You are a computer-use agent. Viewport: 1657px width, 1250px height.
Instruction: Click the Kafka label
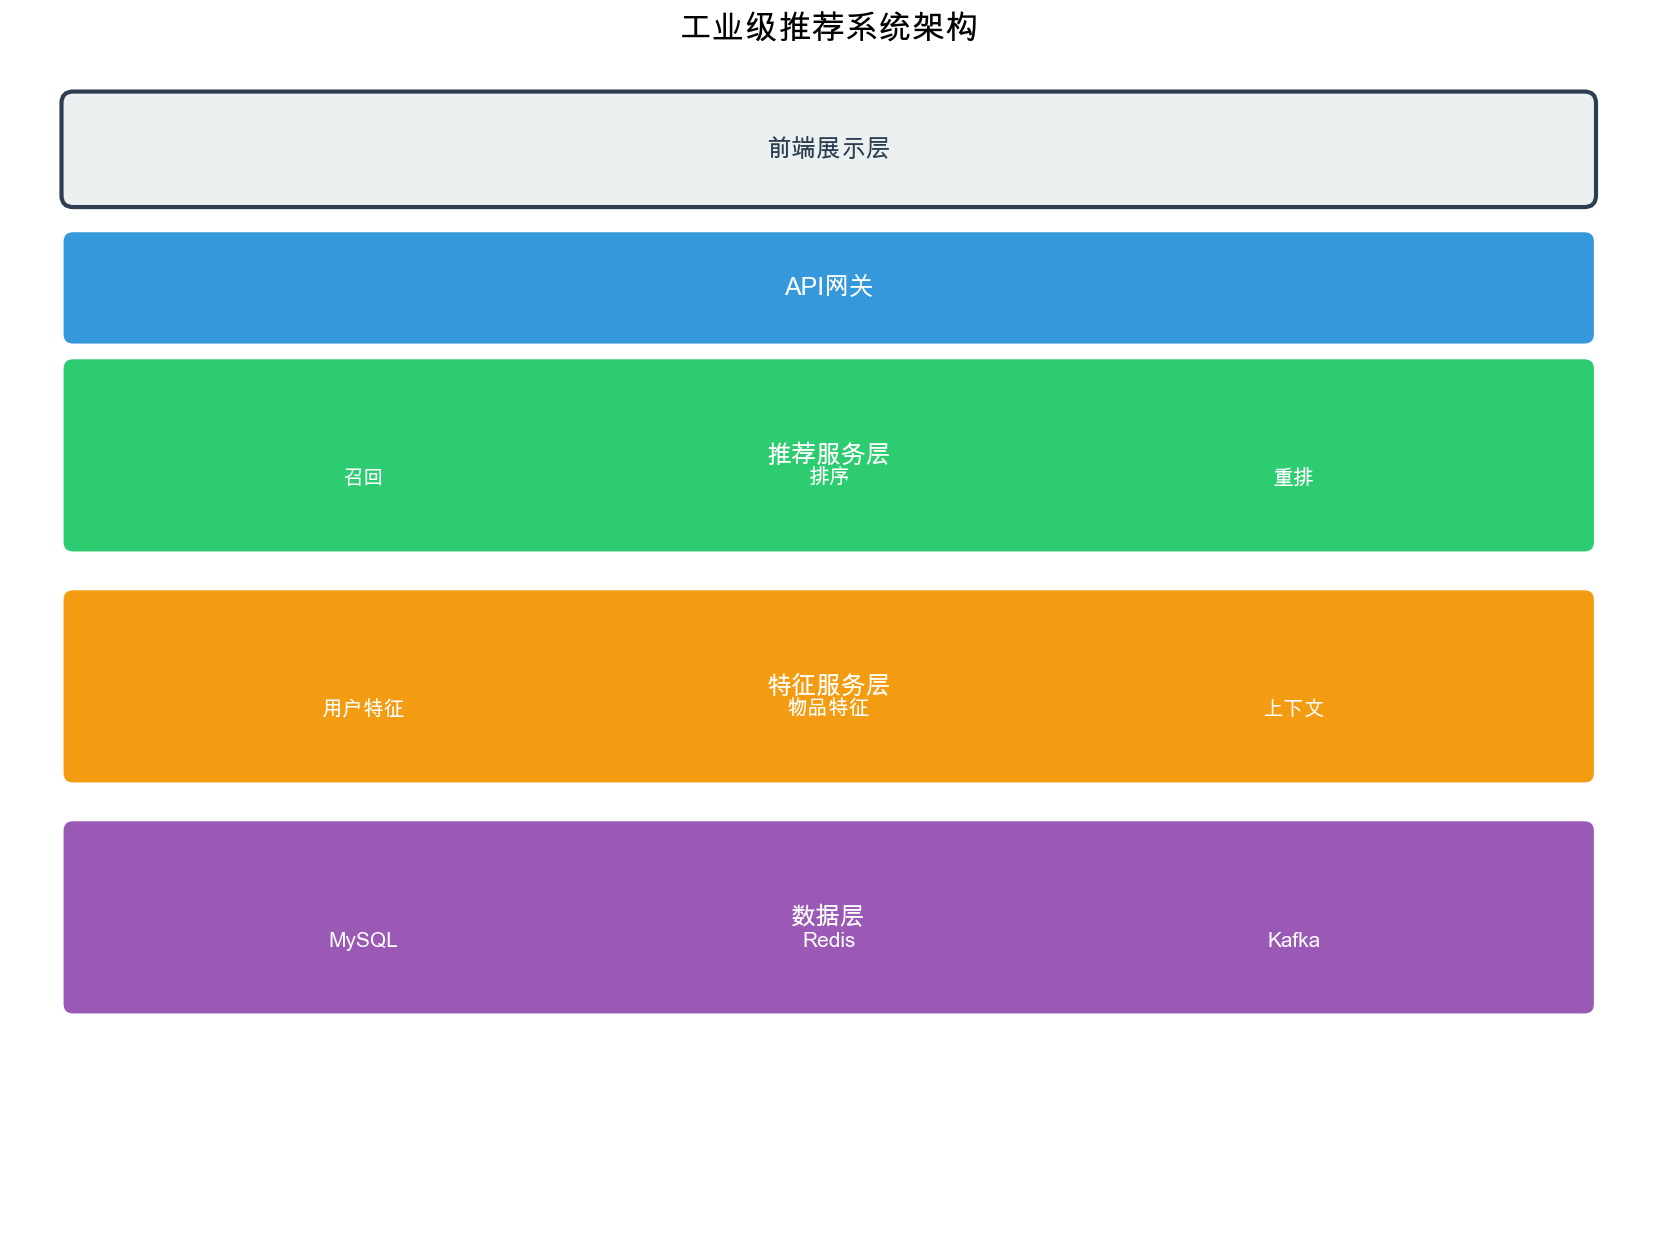point(1293,940)
